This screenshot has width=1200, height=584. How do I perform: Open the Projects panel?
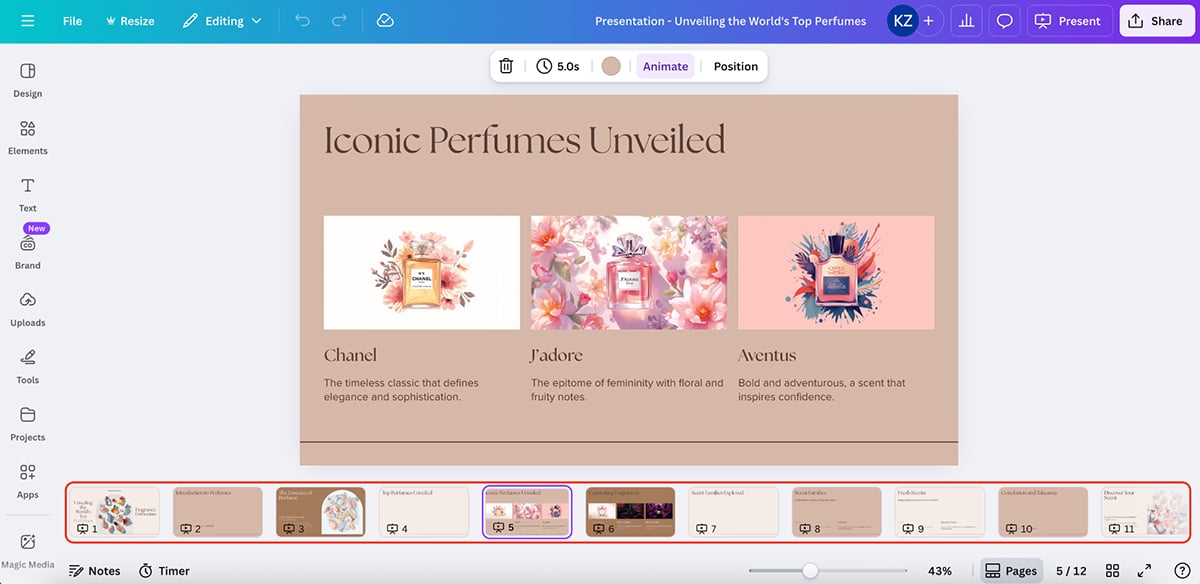coord(27,423)
